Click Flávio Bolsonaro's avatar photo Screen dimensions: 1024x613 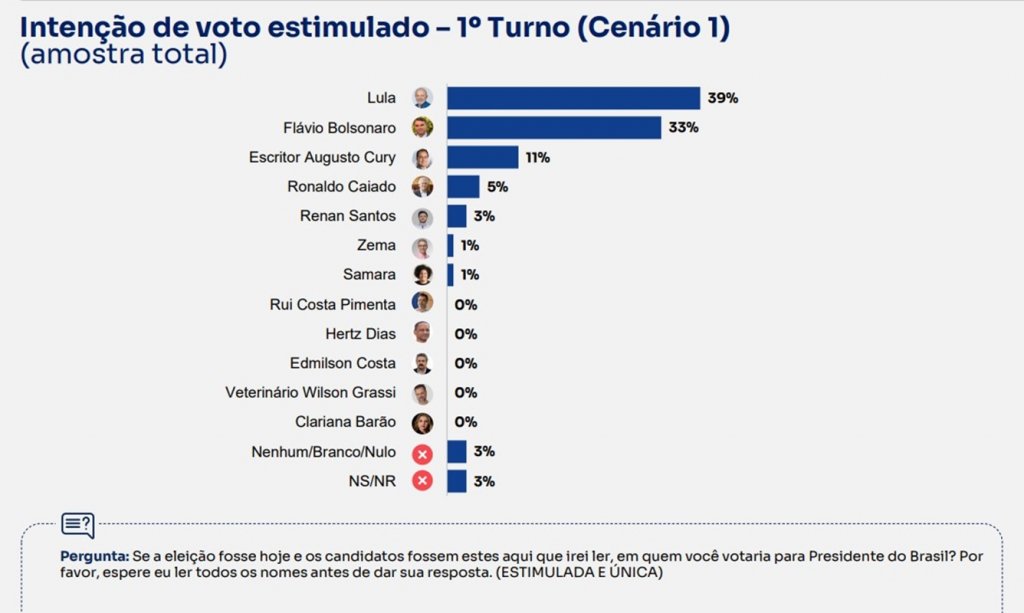[423, 127]
